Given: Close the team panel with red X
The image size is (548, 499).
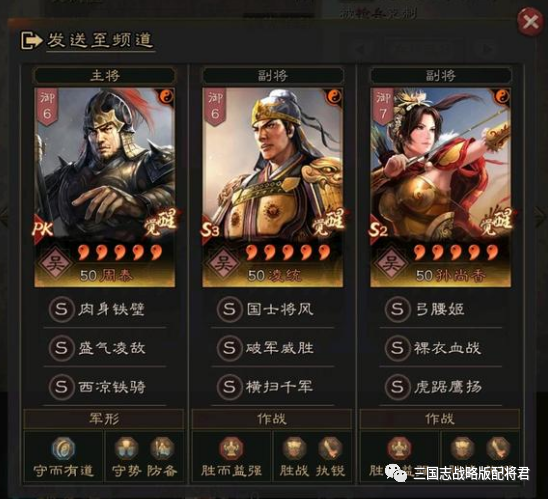Looking at the screenshot, I should 531,22.
